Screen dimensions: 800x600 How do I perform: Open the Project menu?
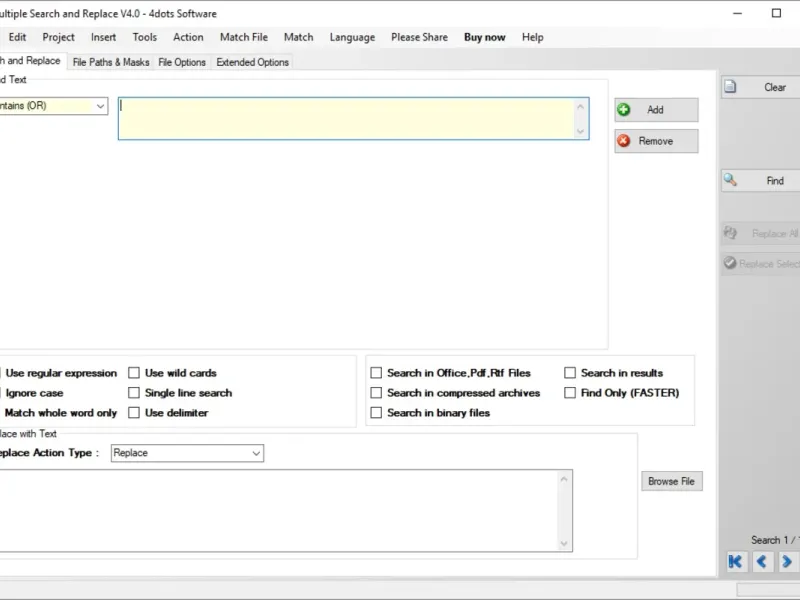(x=59, y=37)
